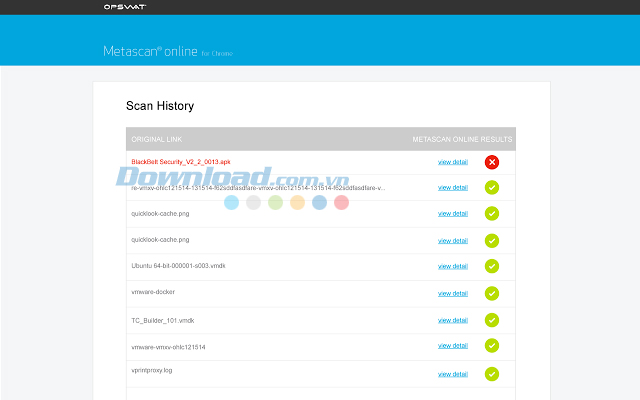Select the vmware-docker file name
Screen dimensions: 640x400
[x=153, y=292]
